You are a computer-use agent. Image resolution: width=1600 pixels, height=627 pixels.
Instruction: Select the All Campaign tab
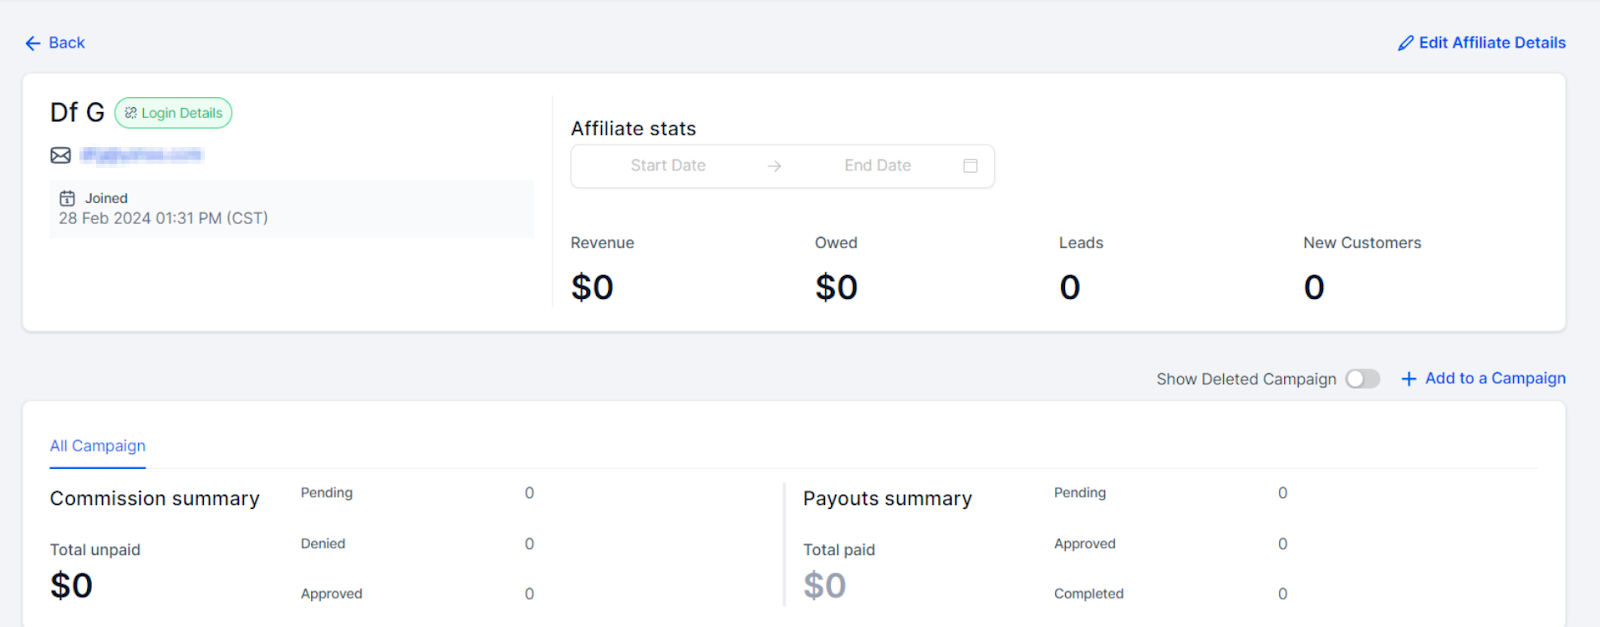[98, 446]
